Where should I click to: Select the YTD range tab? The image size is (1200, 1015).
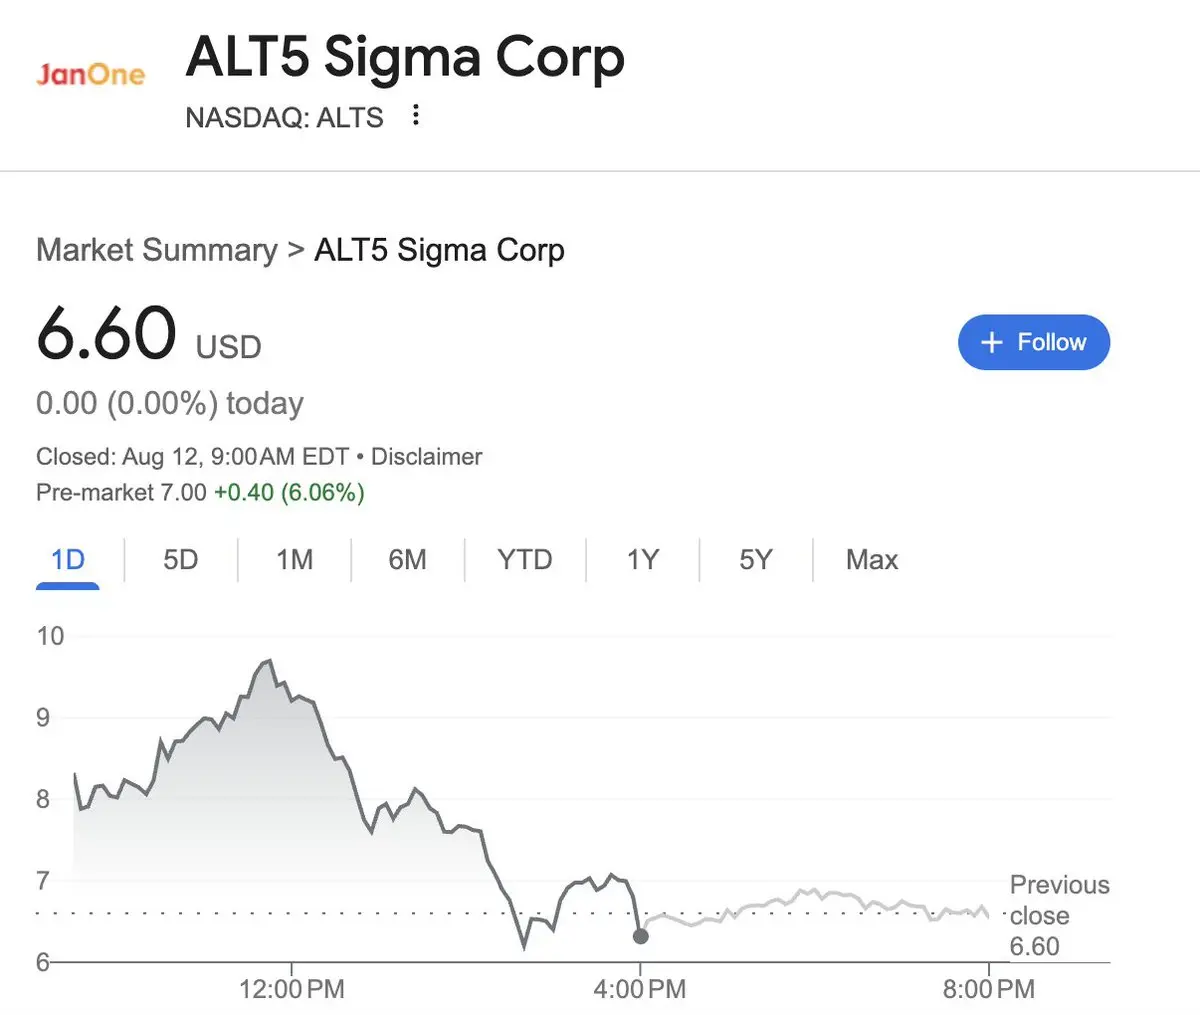[x=525, y=560]
